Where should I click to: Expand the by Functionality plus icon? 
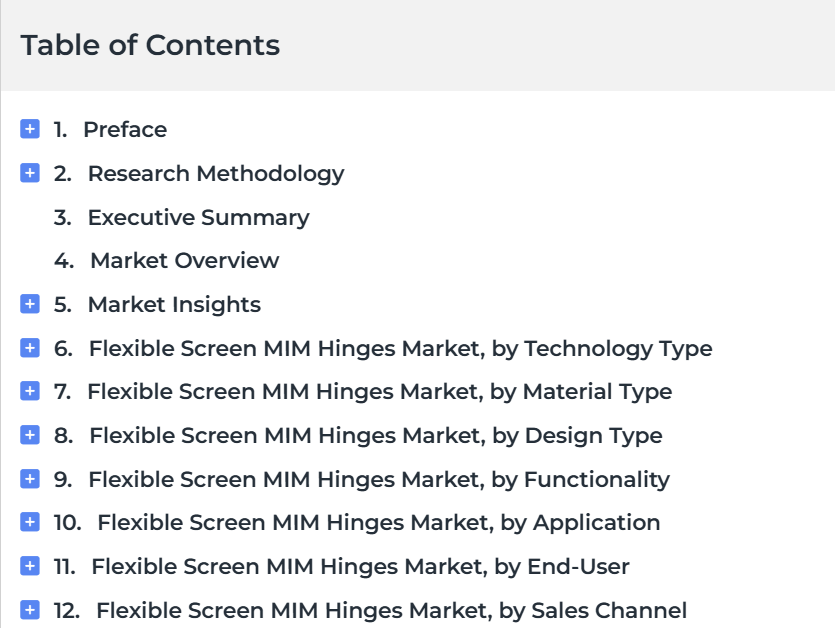(30, 479)
